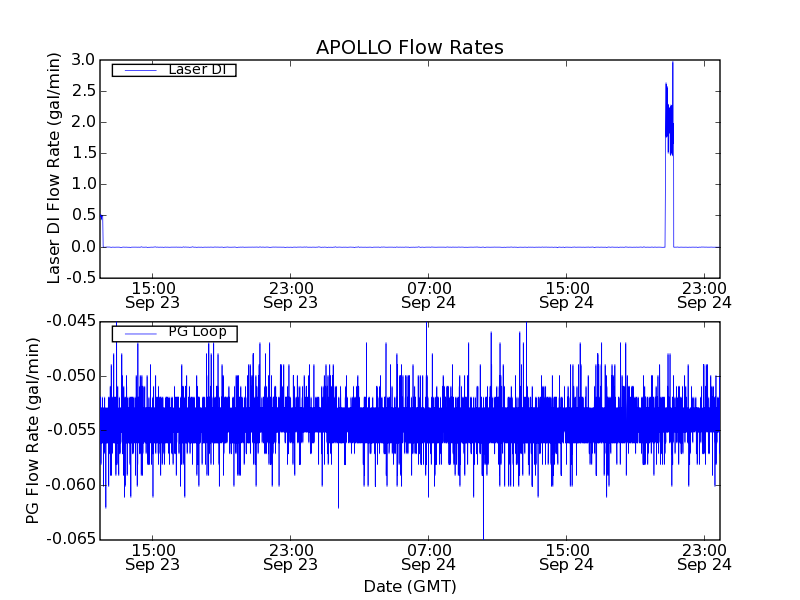This screenshot has height=600, width=800.
Task: Click the Date (GMT) axis label
Action: [x=410, y=586]
